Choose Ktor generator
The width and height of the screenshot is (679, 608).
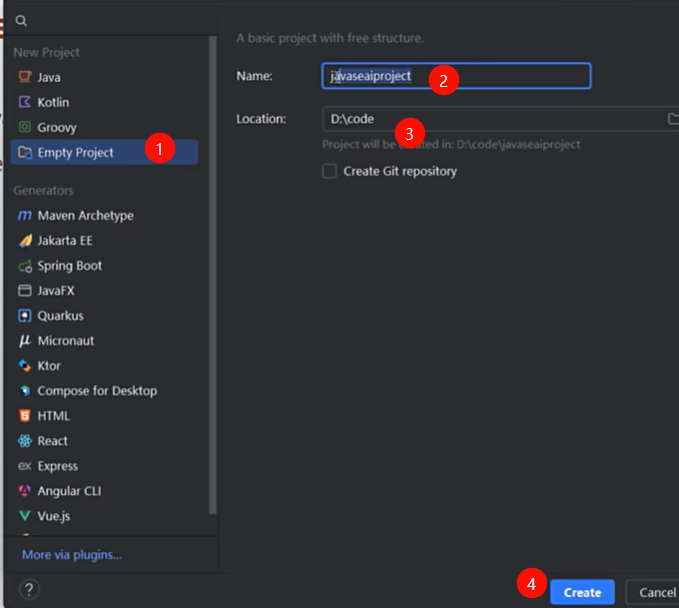tap(104, 366)
